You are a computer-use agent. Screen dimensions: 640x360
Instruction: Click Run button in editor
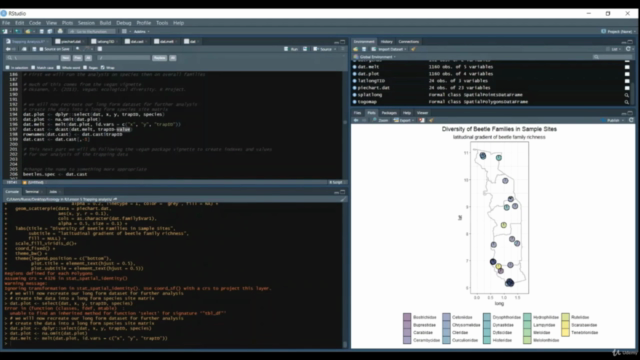tap(291, 49)
